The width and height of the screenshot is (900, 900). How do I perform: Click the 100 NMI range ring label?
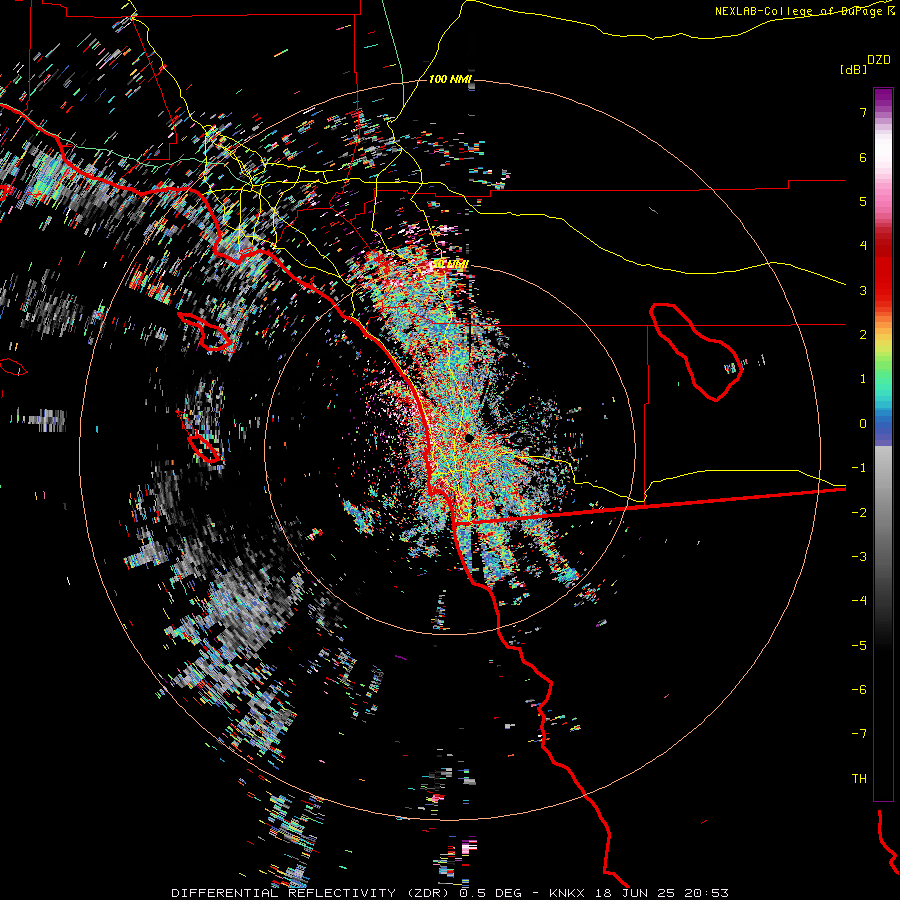tap(450, 79)
